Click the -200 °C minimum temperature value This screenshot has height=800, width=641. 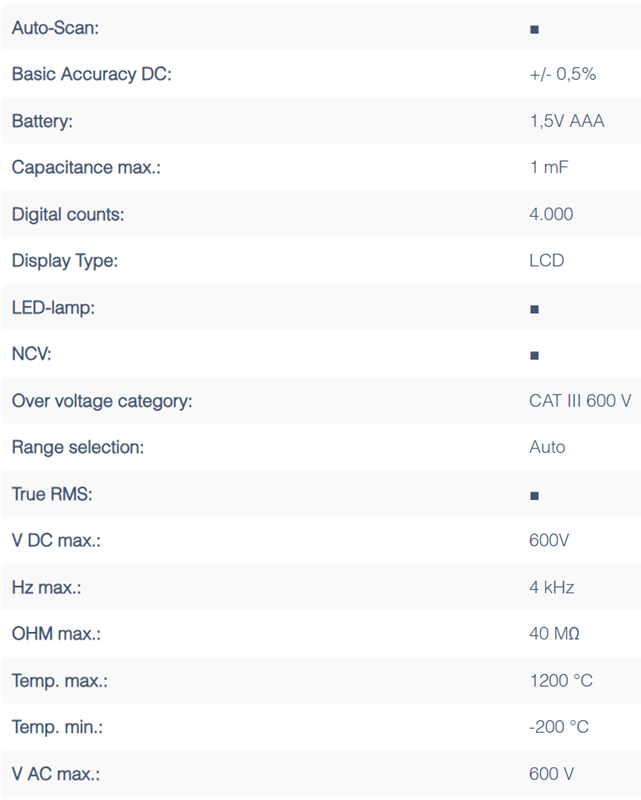point(559,727)
